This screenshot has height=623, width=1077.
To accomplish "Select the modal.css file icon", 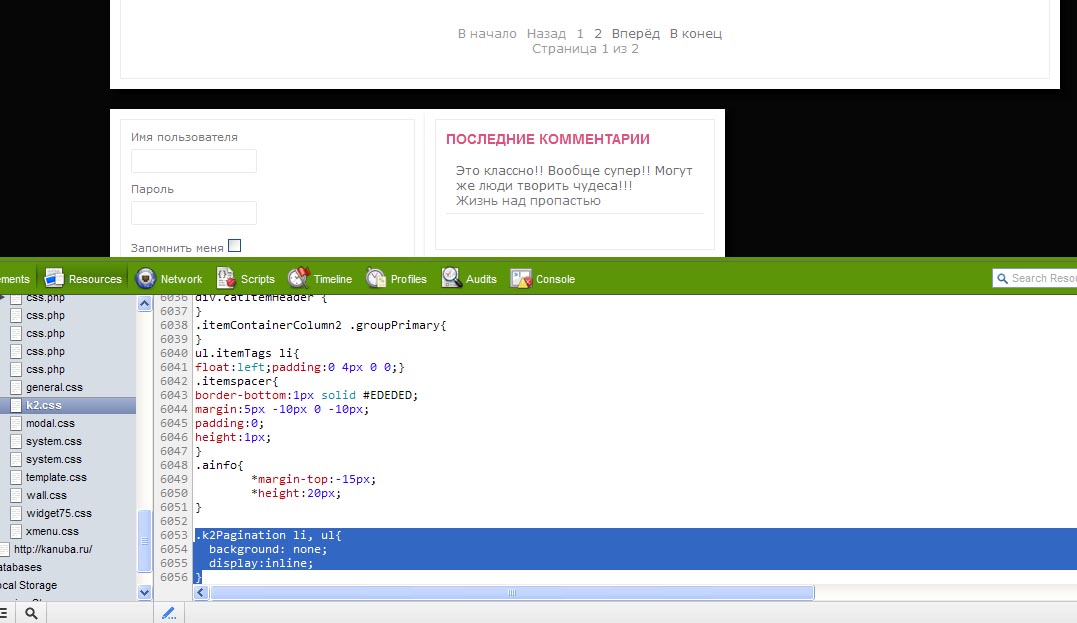I will click(16, 423).
